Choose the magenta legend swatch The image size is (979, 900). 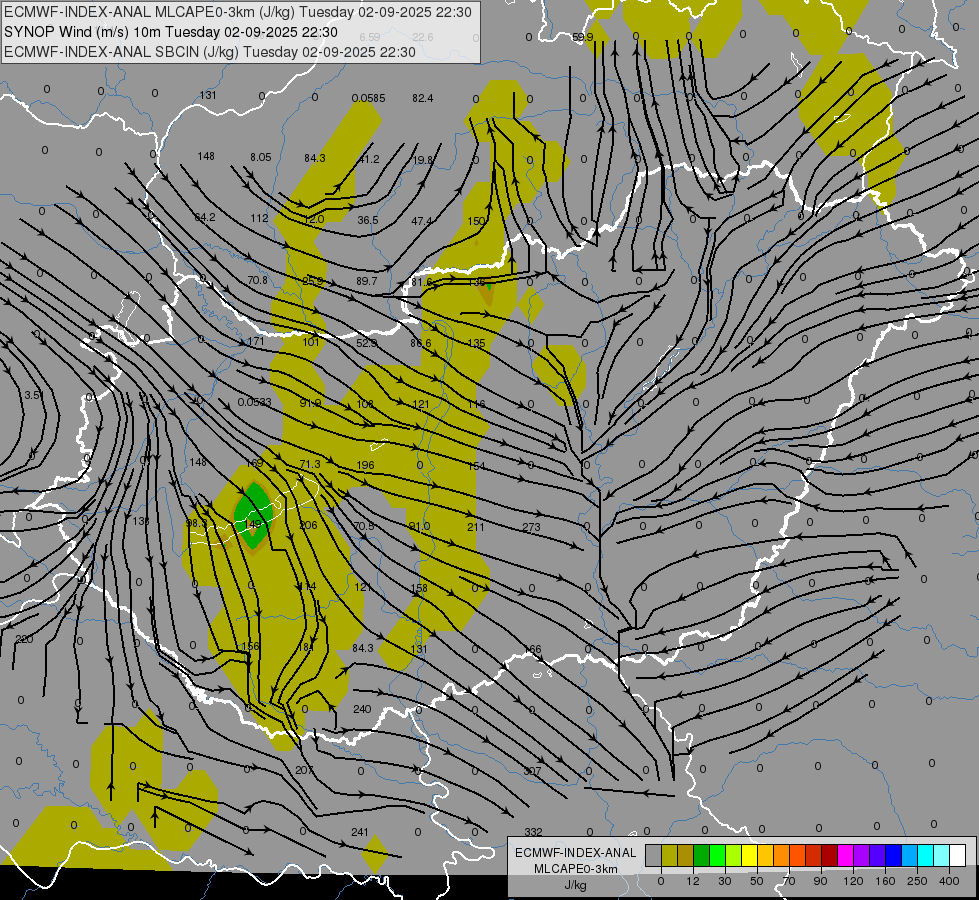coord(845,855)
